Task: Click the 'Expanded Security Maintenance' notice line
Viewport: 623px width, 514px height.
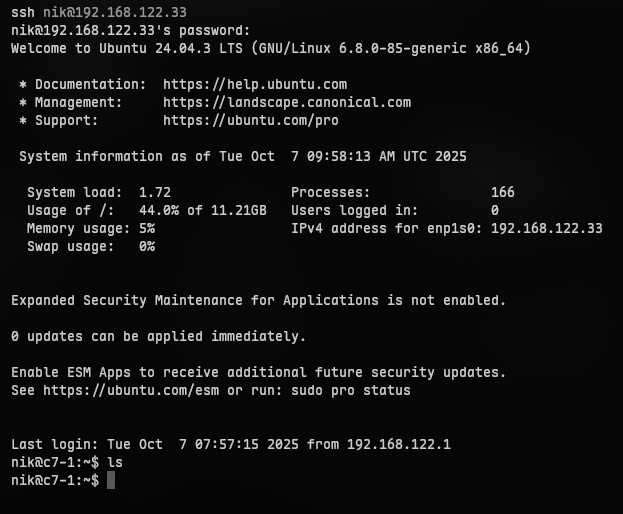Action: pos(258,300)
